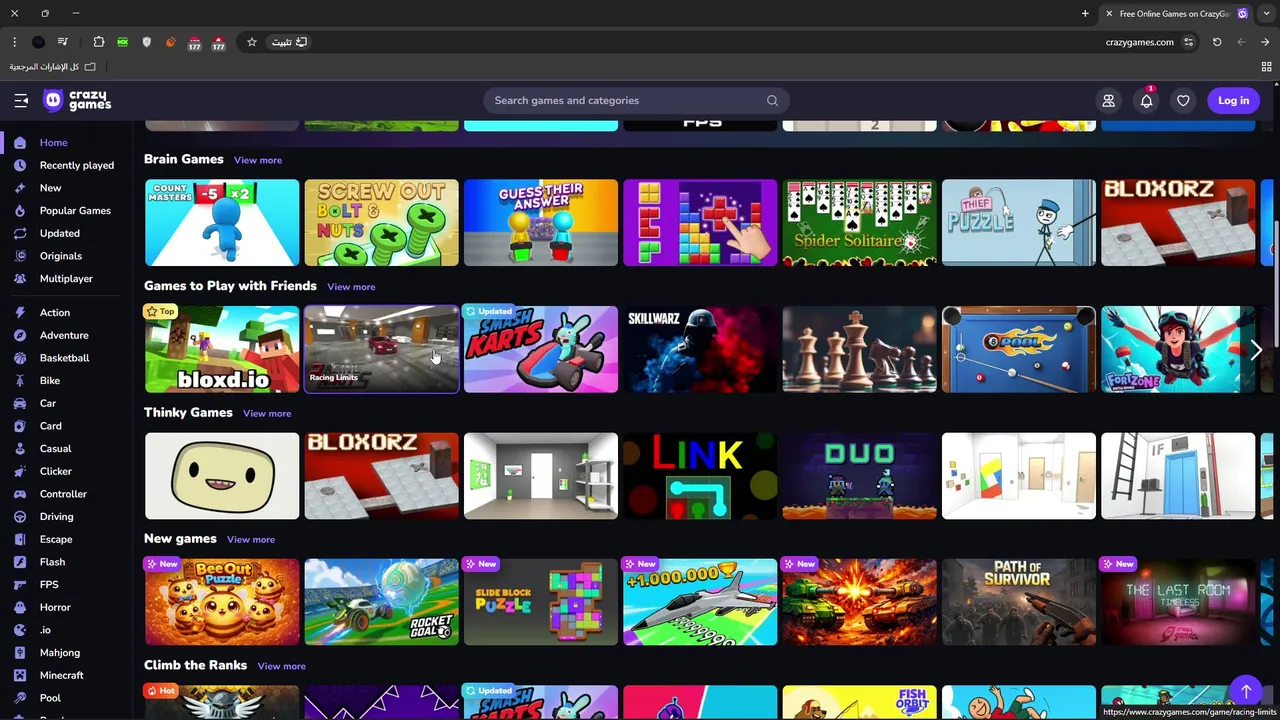Open the Thief Puzzle thumbnail

(x=1019, y=223)
